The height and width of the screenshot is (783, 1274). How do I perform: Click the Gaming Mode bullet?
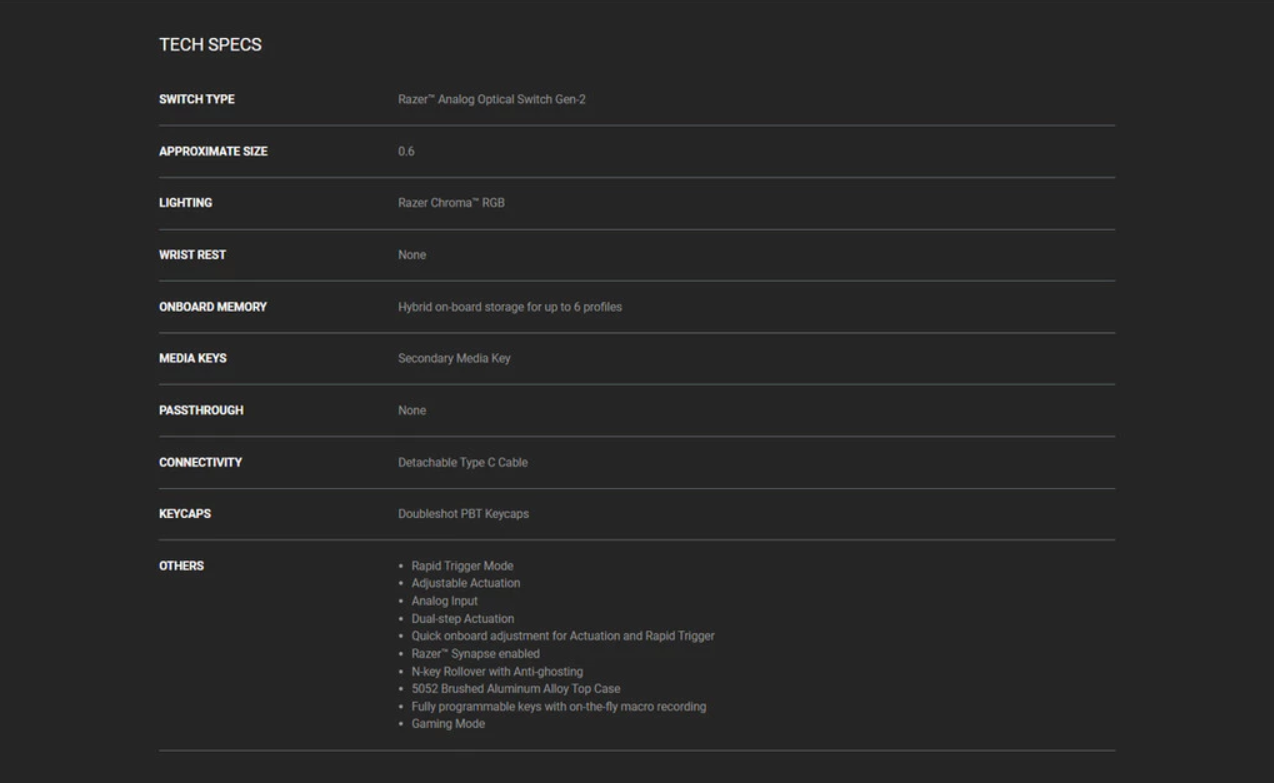(448, 724)
